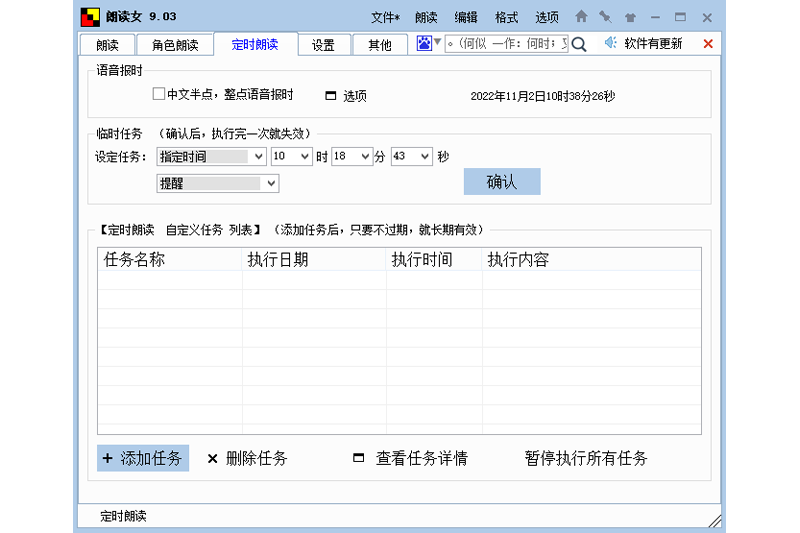Screen dimensions: 800x533
Task: Click the speaker icon beside update notice
Action: (x=610, y=43)
